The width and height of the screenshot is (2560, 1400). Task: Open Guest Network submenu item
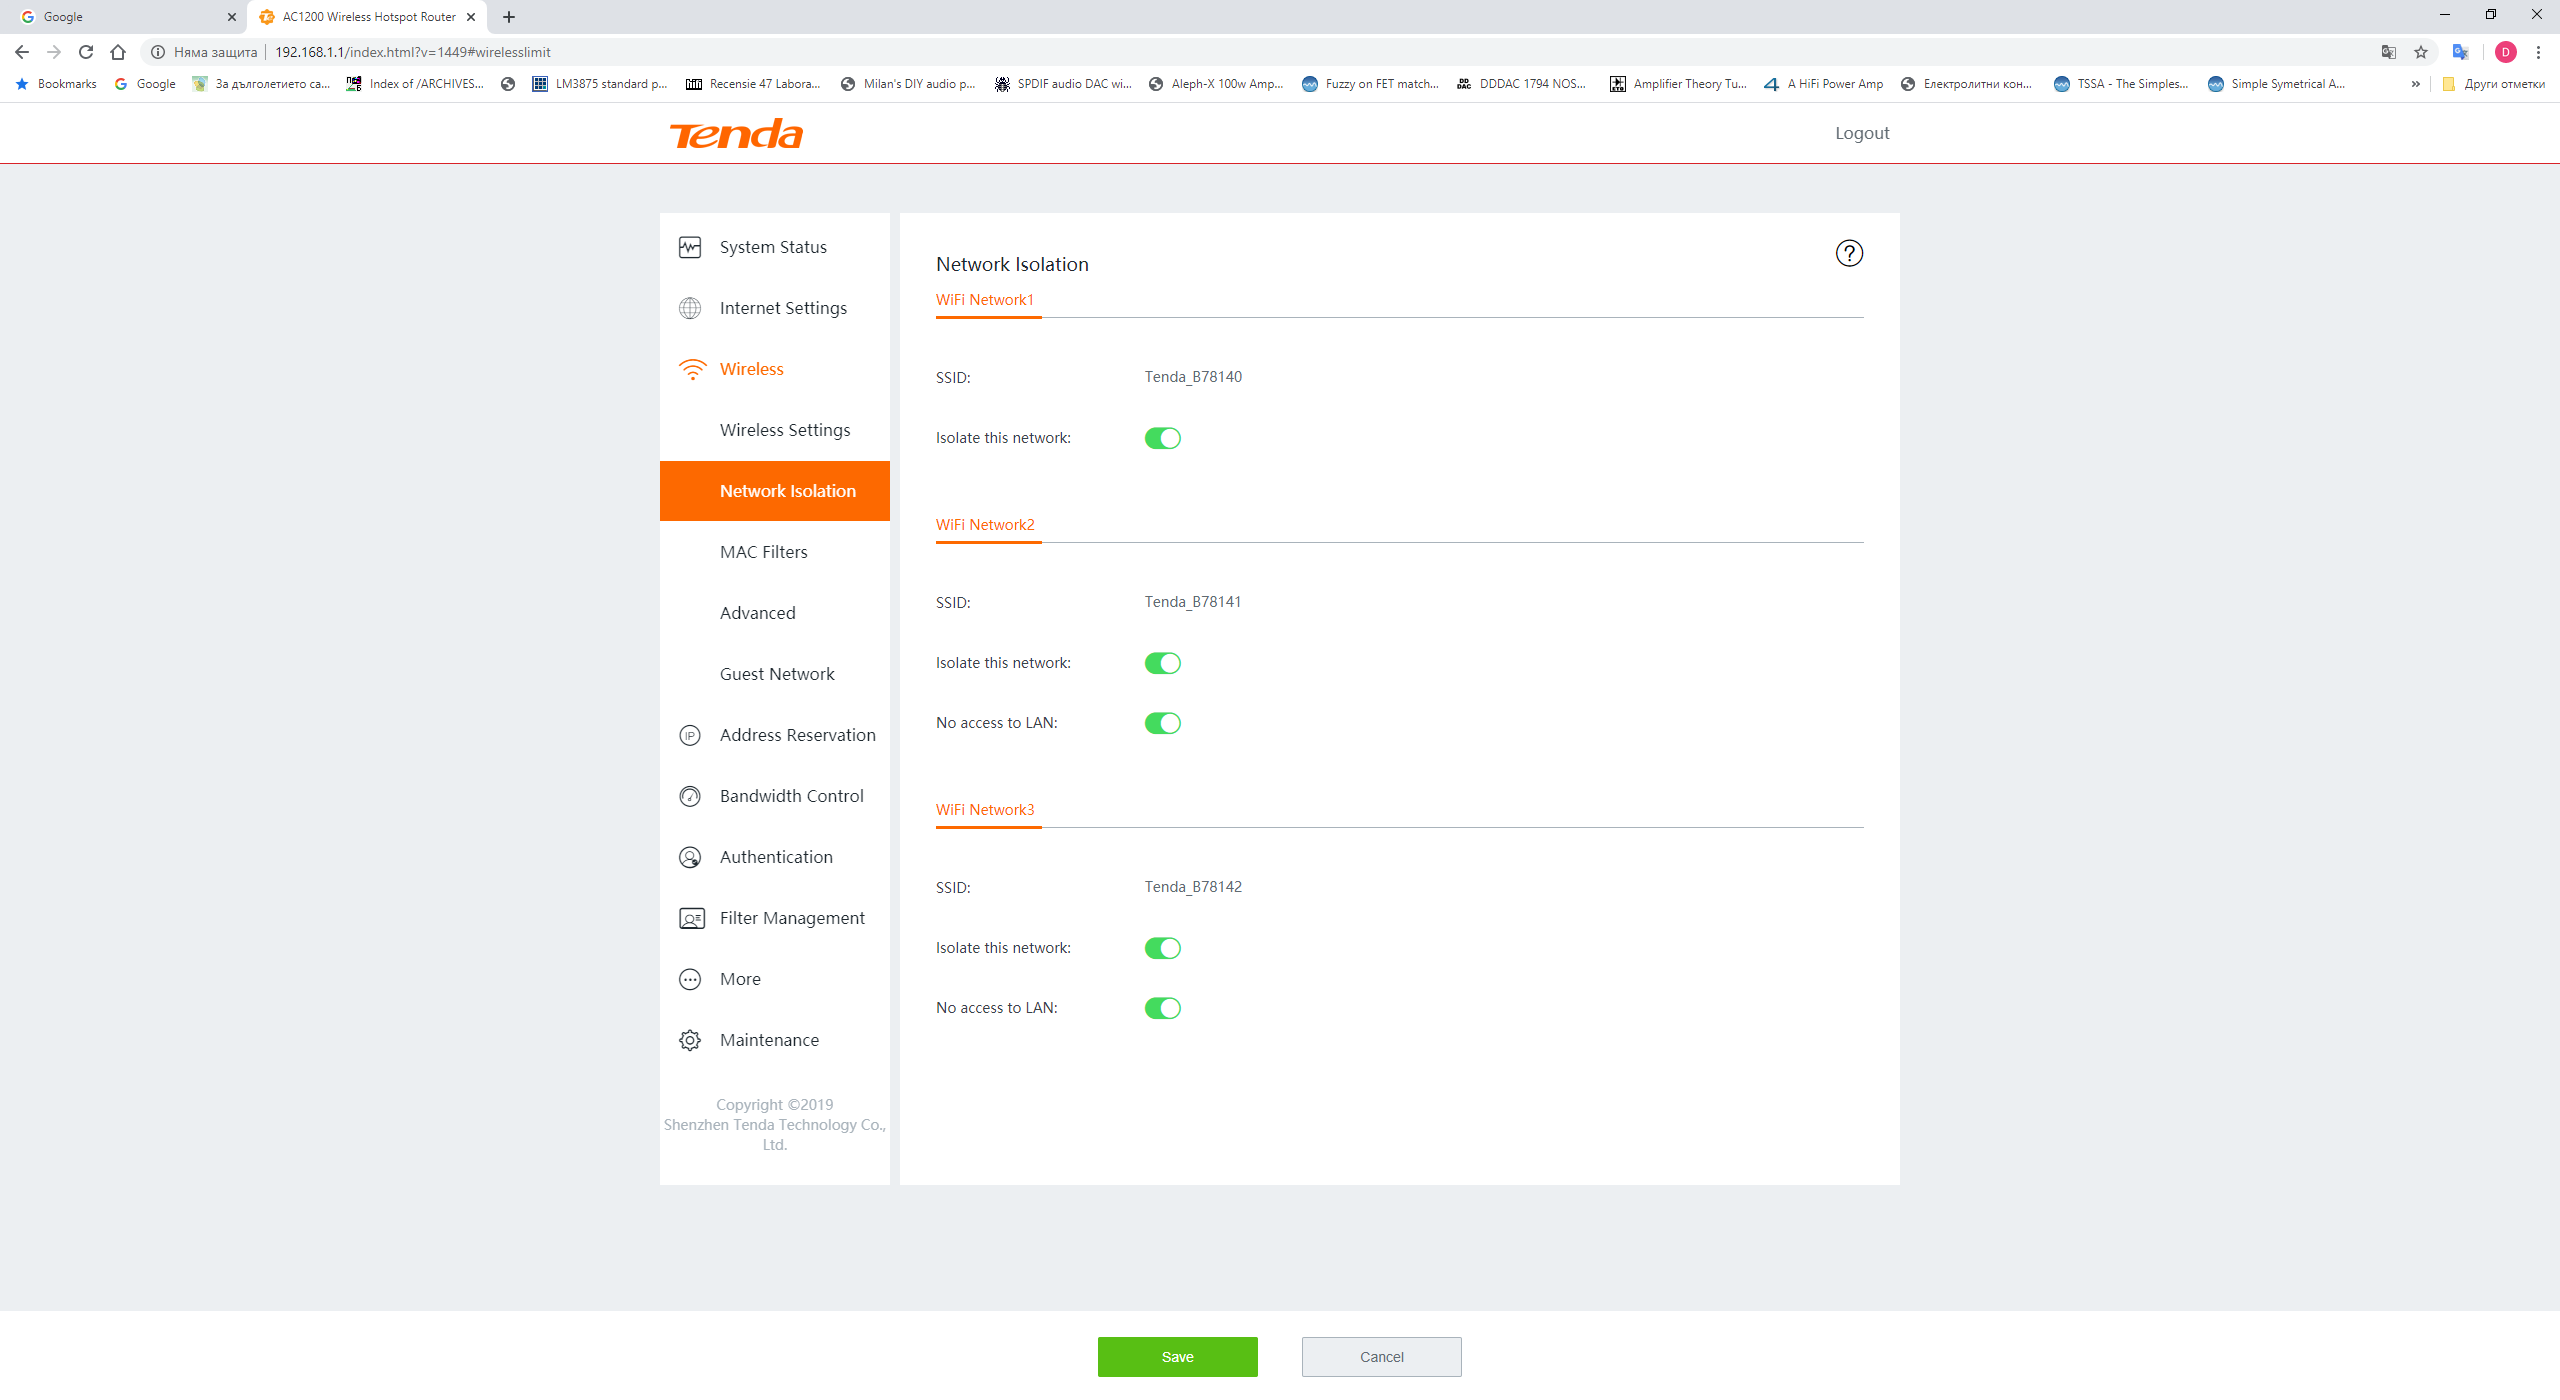[x=775, y=674]
